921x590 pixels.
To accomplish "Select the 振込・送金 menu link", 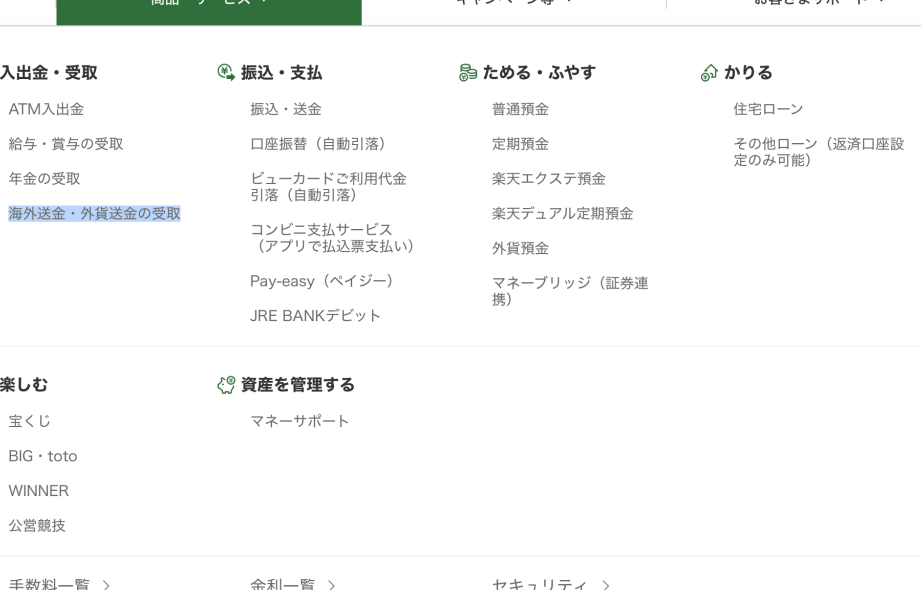I will (286, 109).
